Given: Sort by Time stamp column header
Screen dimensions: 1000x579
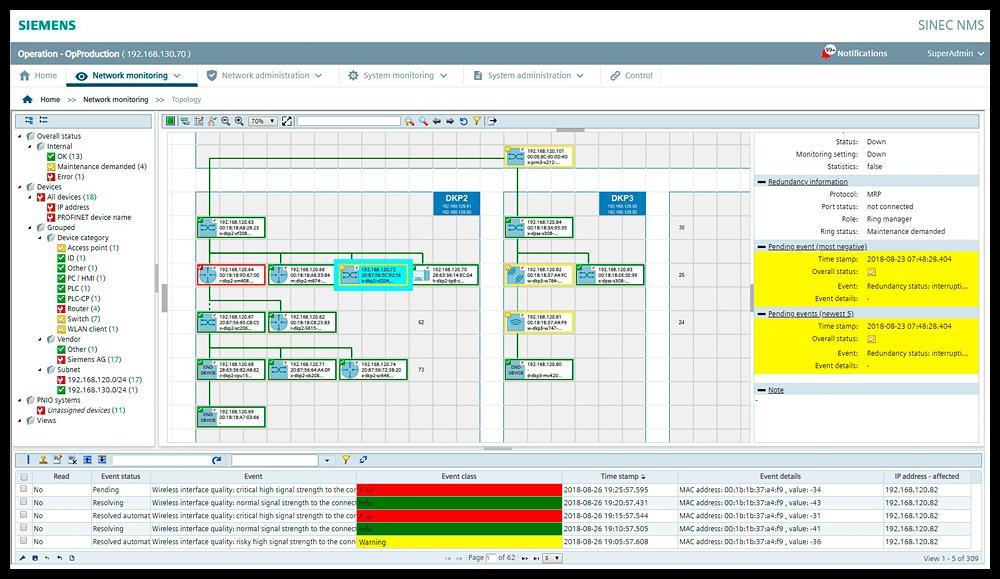Looking at the screenshot, I should pos(622,476).
